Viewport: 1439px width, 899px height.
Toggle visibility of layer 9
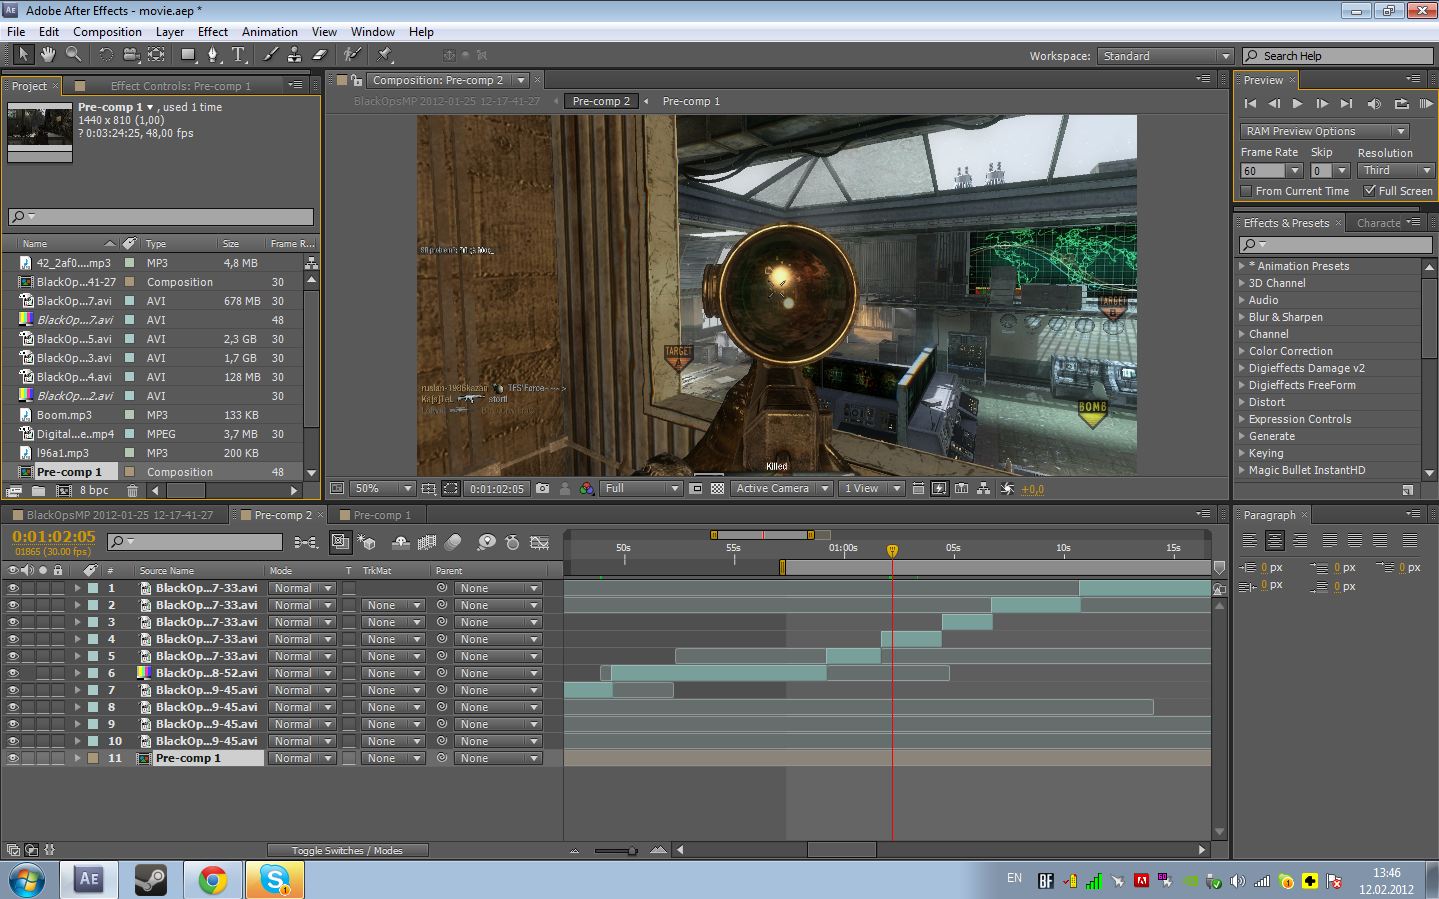[13, 724]
